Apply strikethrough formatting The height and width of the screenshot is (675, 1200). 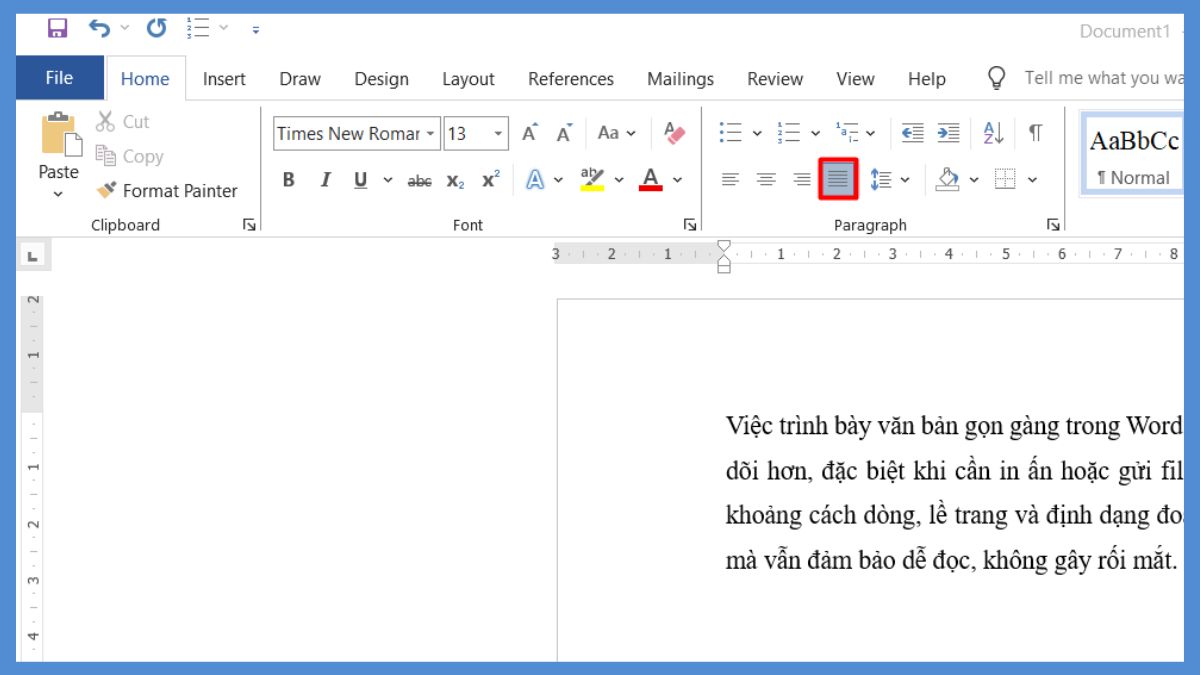click(421, 181)
